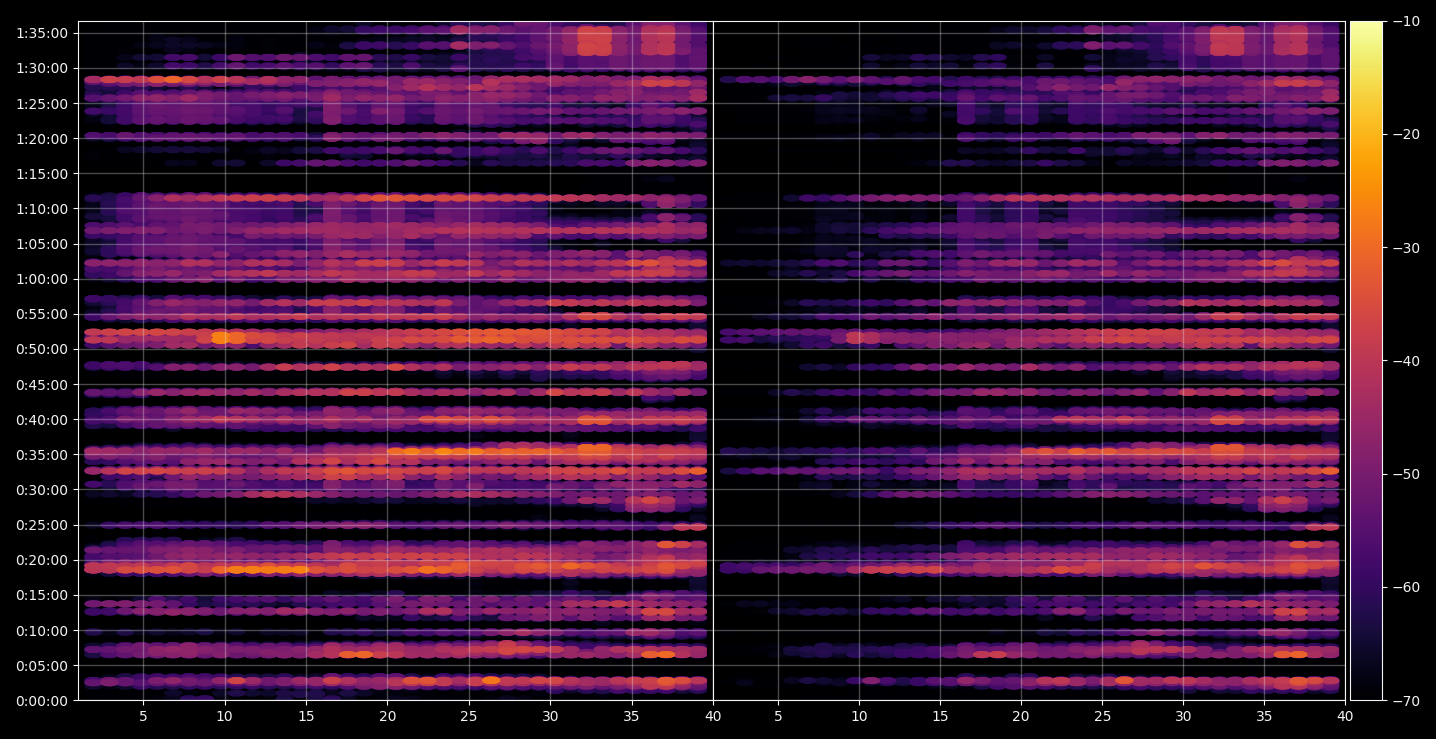Click the −10 colorbar tick label

click(x=1405, y=21)
